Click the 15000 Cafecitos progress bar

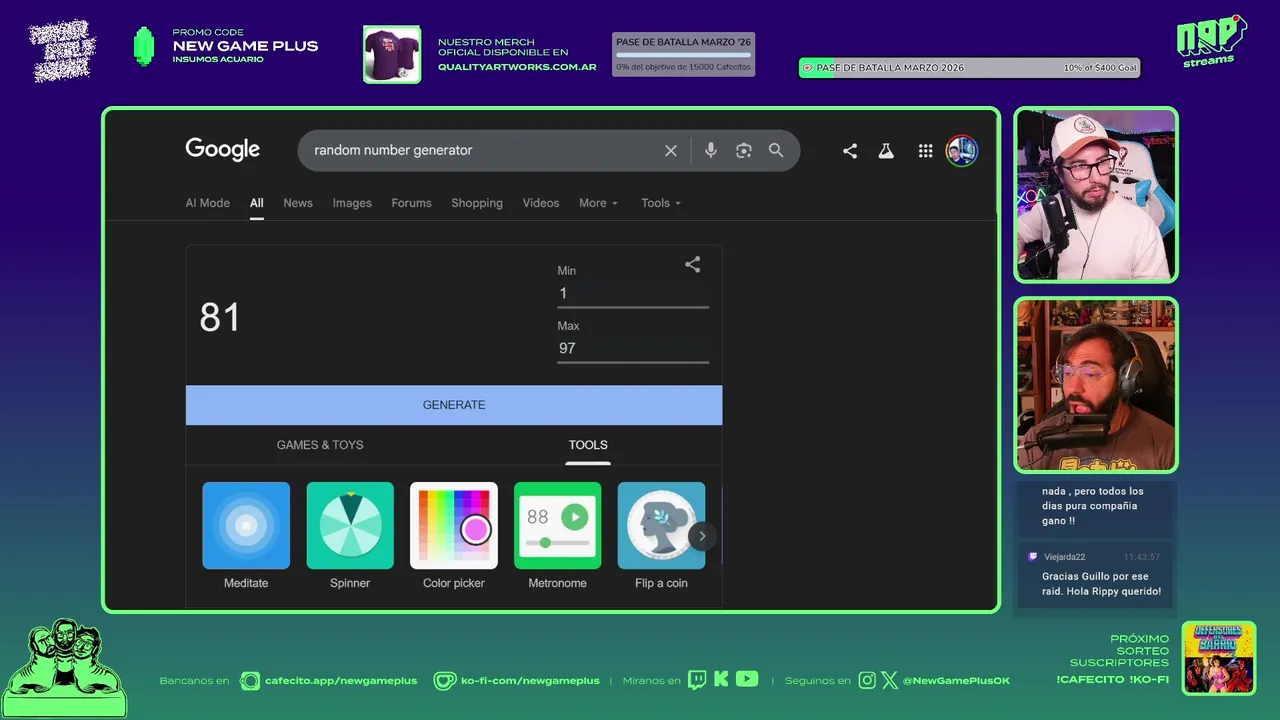point(683,54)
